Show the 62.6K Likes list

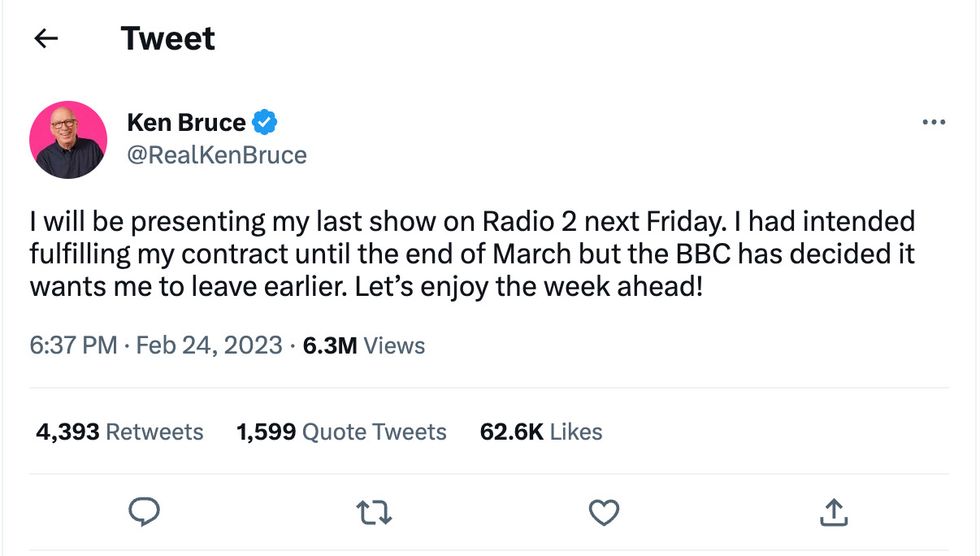pyautogui.click(x=541, y=432)
